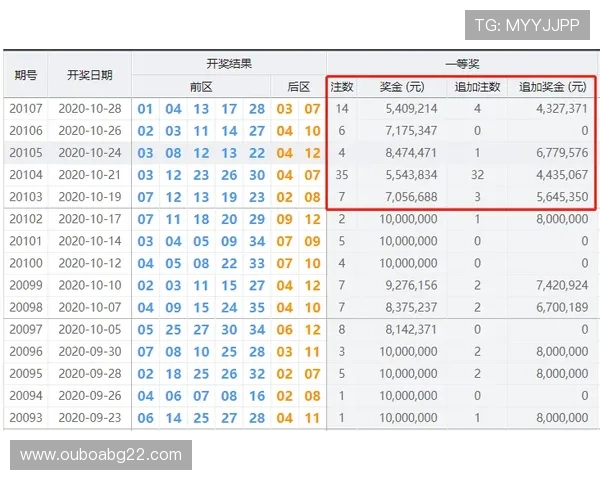Select prize amount 5,543,834

pos(411,175)
